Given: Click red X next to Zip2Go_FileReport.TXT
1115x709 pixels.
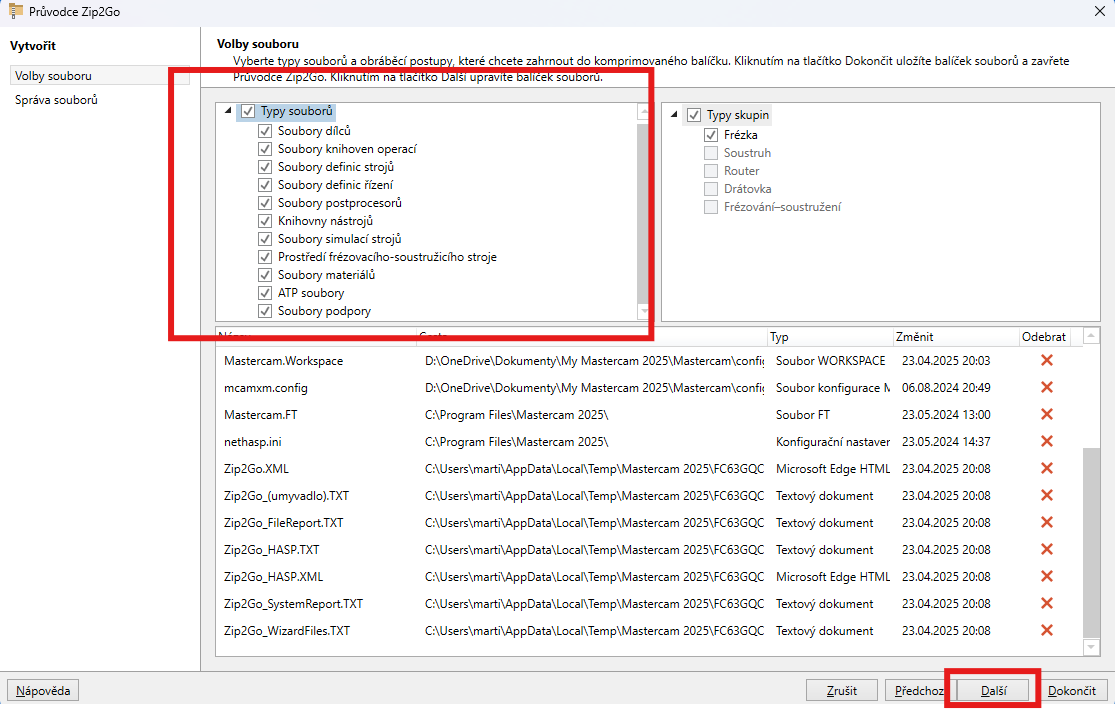Looking at the screenshot, I should [1047, 522].
